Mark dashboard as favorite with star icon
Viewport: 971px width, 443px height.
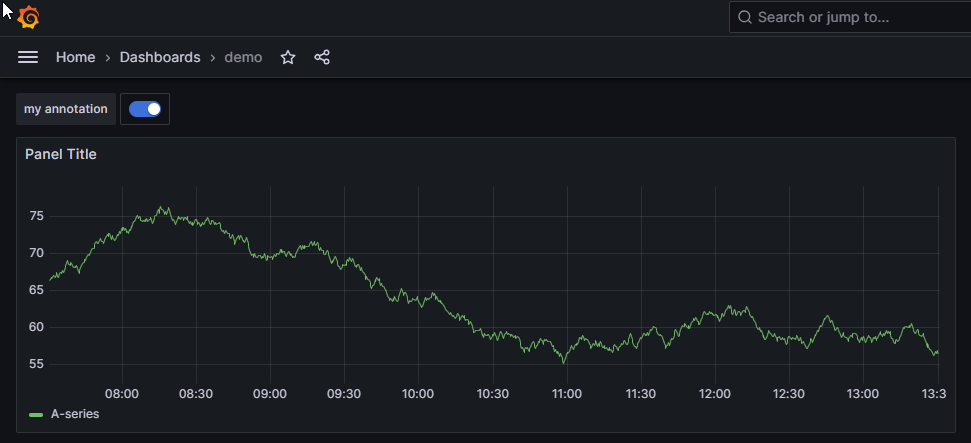click(288, 58)
